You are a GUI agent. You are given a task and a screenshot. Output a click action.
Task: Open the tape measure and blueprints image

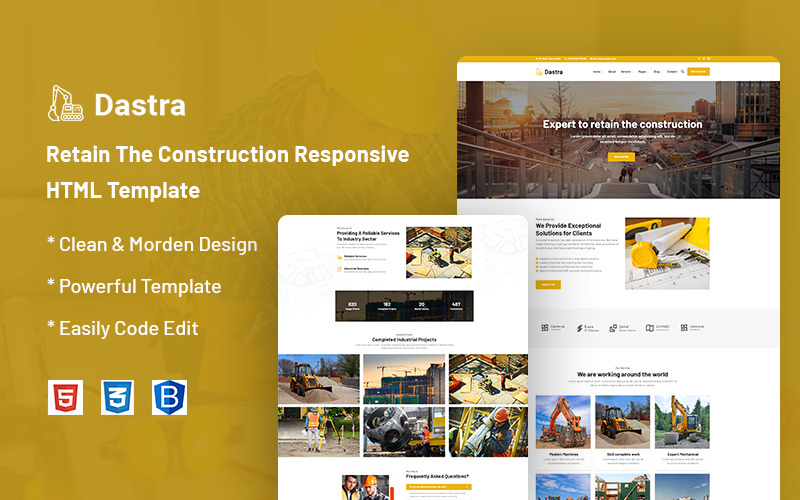tap(667, 254)
